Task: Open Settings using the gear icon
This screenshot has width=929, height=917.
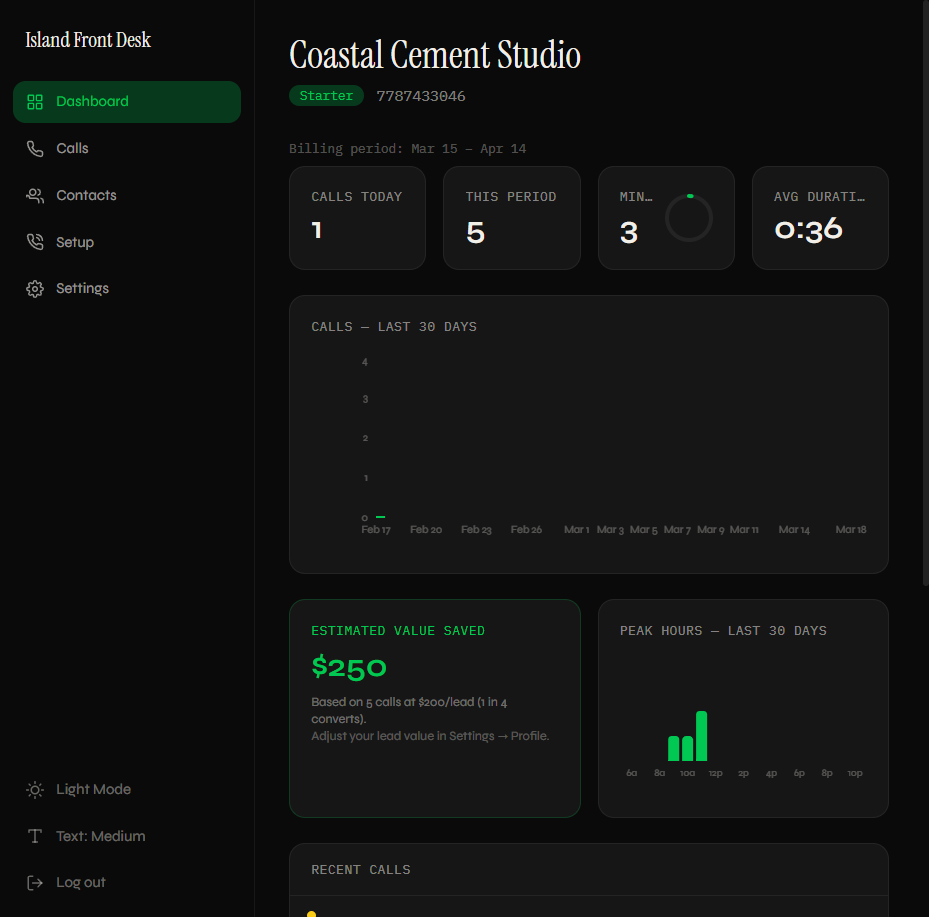Action: pos(35,288)
